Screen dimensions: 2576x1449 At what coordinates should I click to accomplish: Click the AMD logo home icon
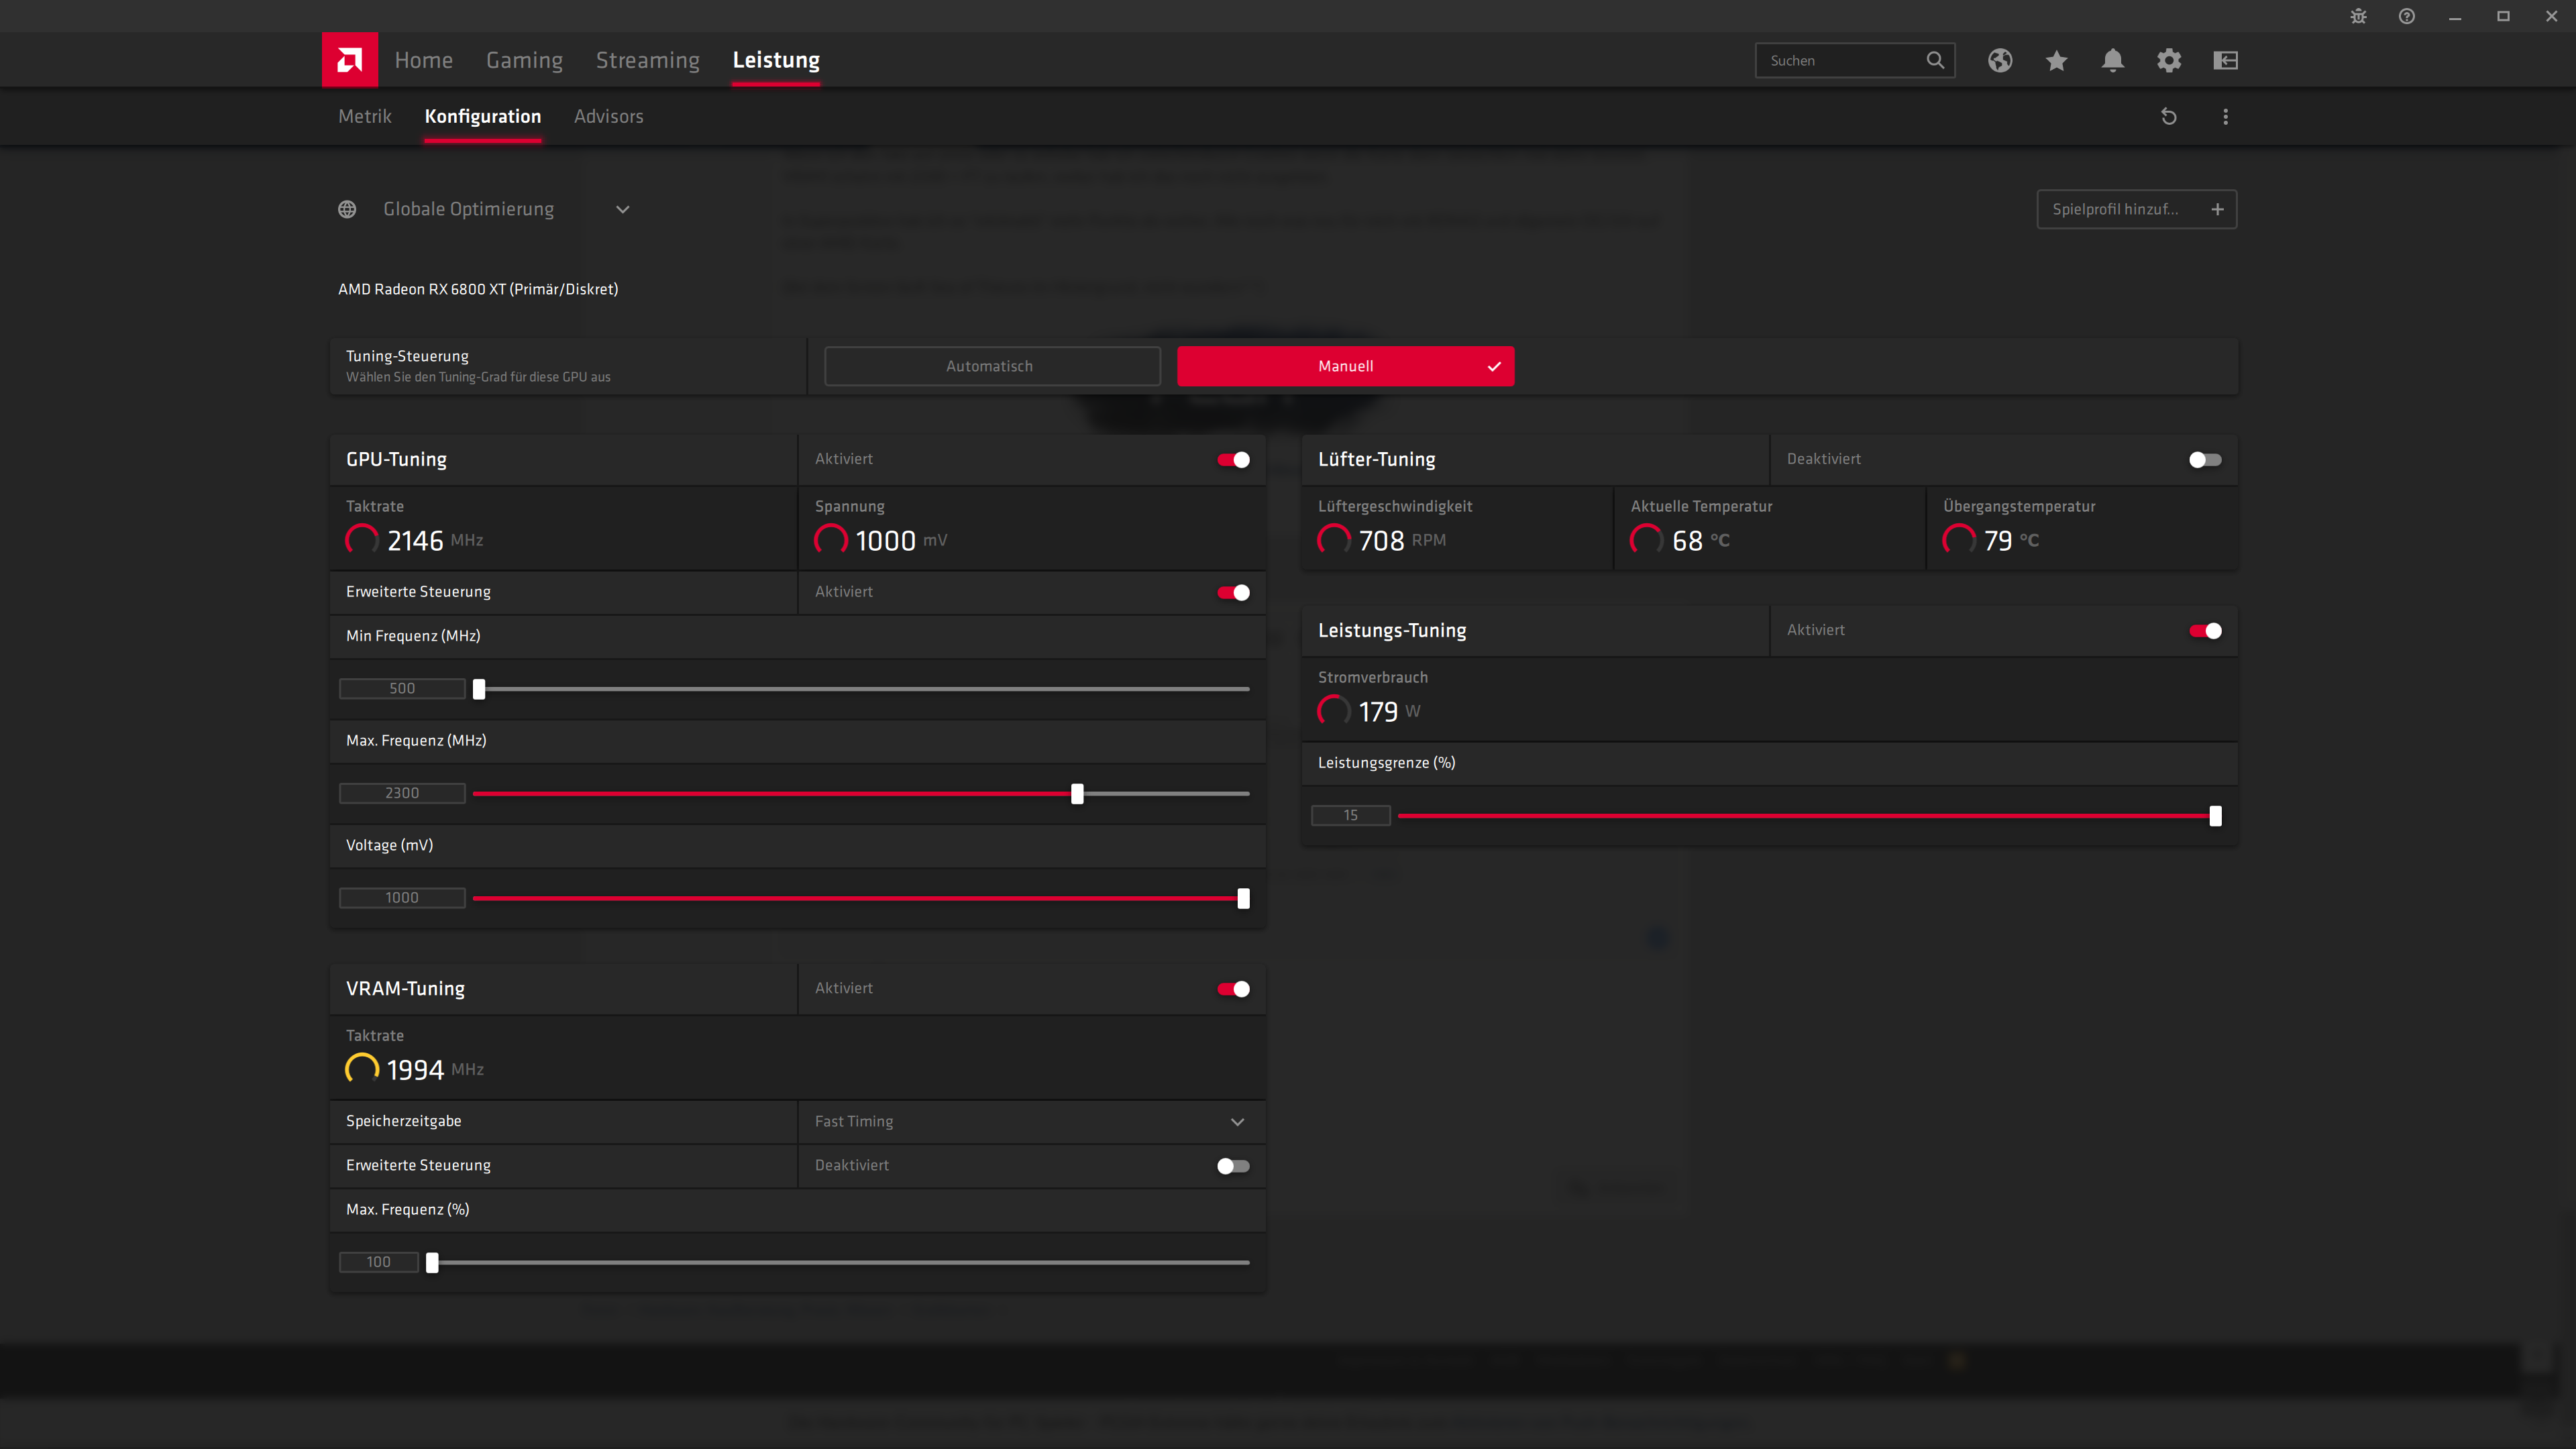click(x=349, y=60)
